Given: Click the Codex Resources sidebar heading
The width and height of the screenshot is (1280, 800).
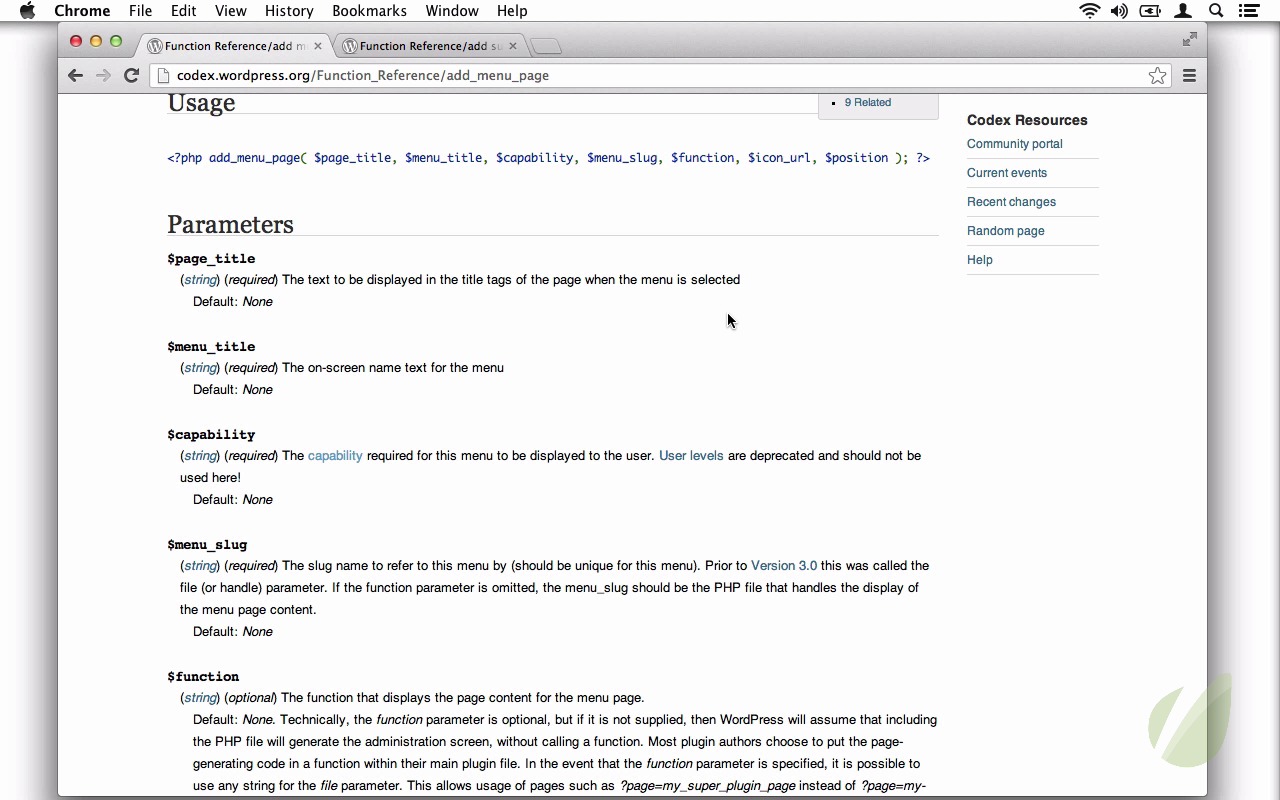Looking at the screenshot, I should pyautogui.click(x=1027, y=120).
